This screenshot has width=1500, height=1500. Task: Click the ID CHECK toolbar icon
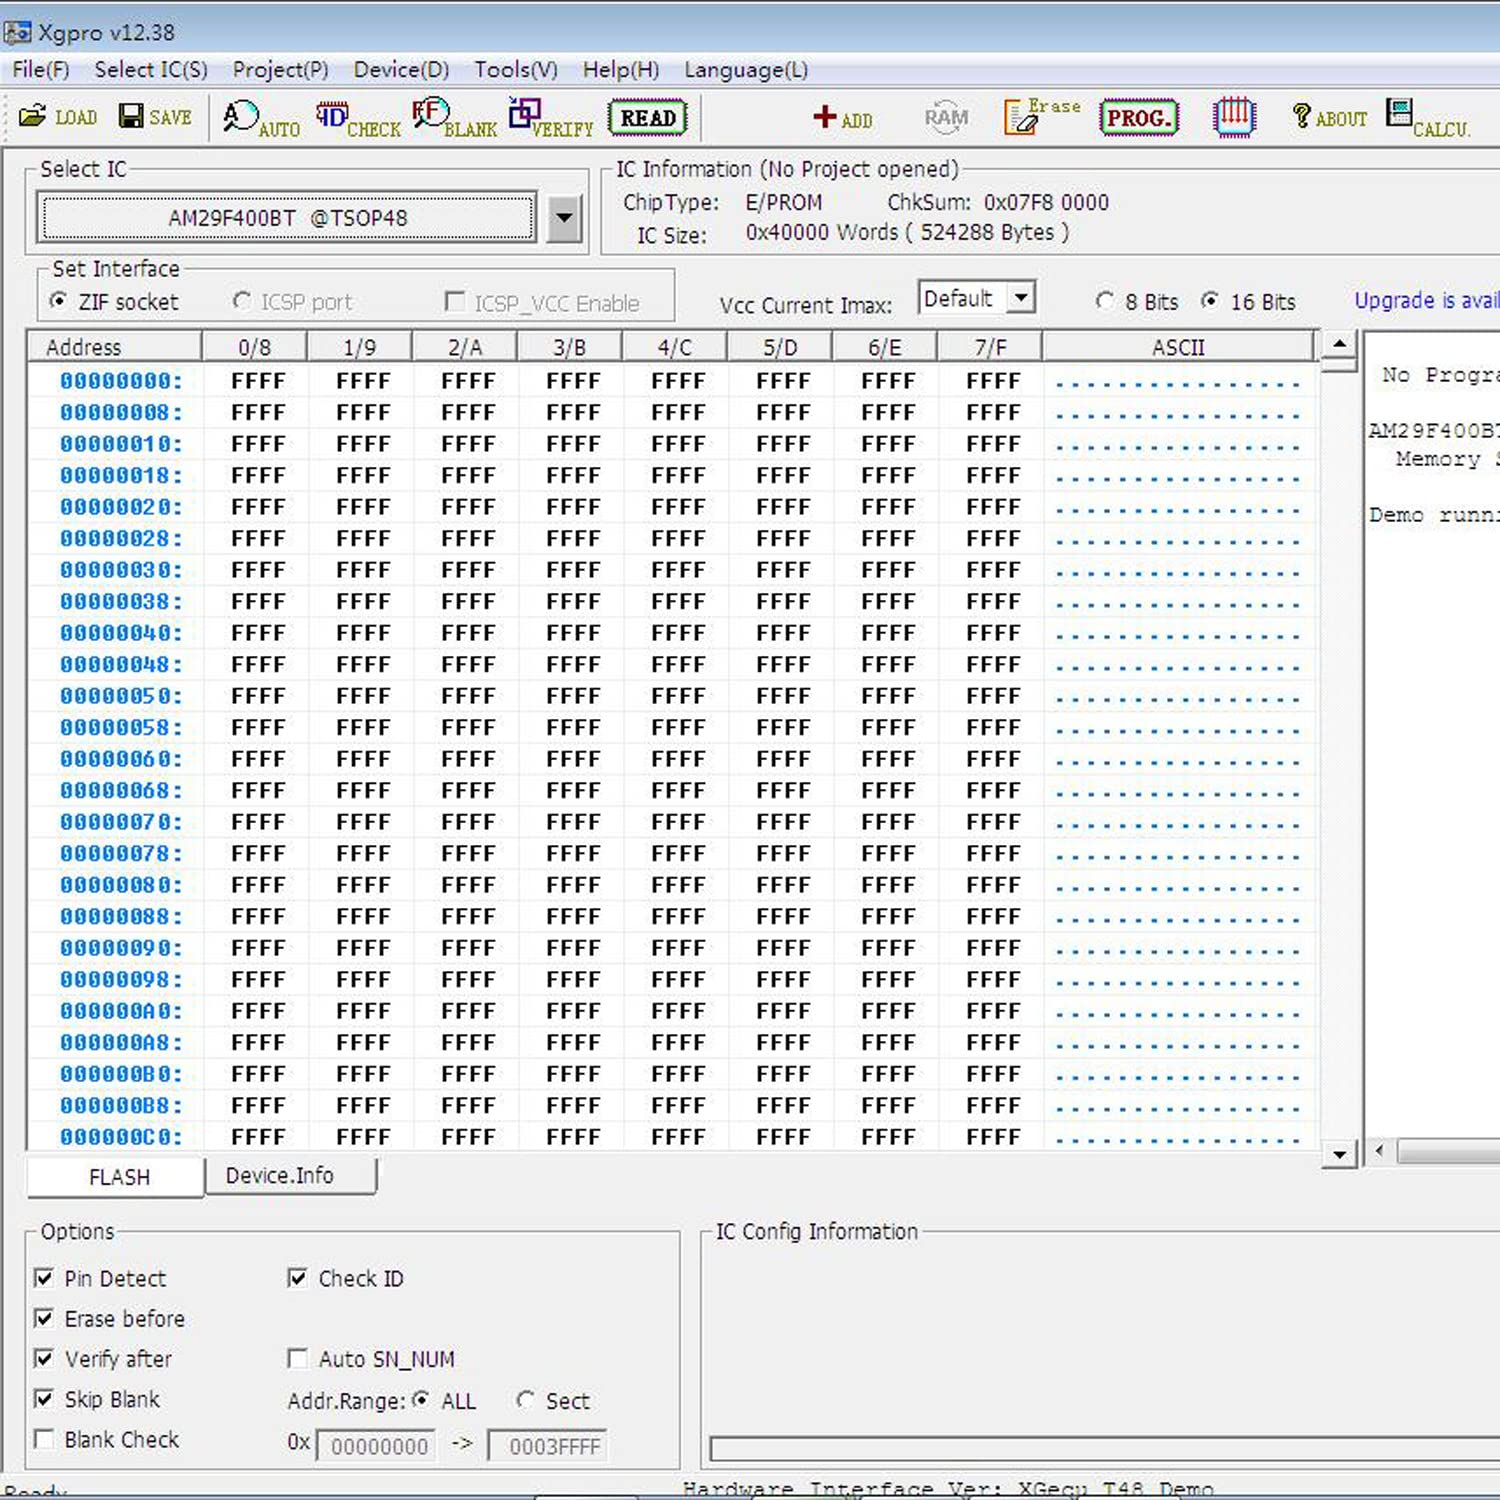tap(356, 119)
